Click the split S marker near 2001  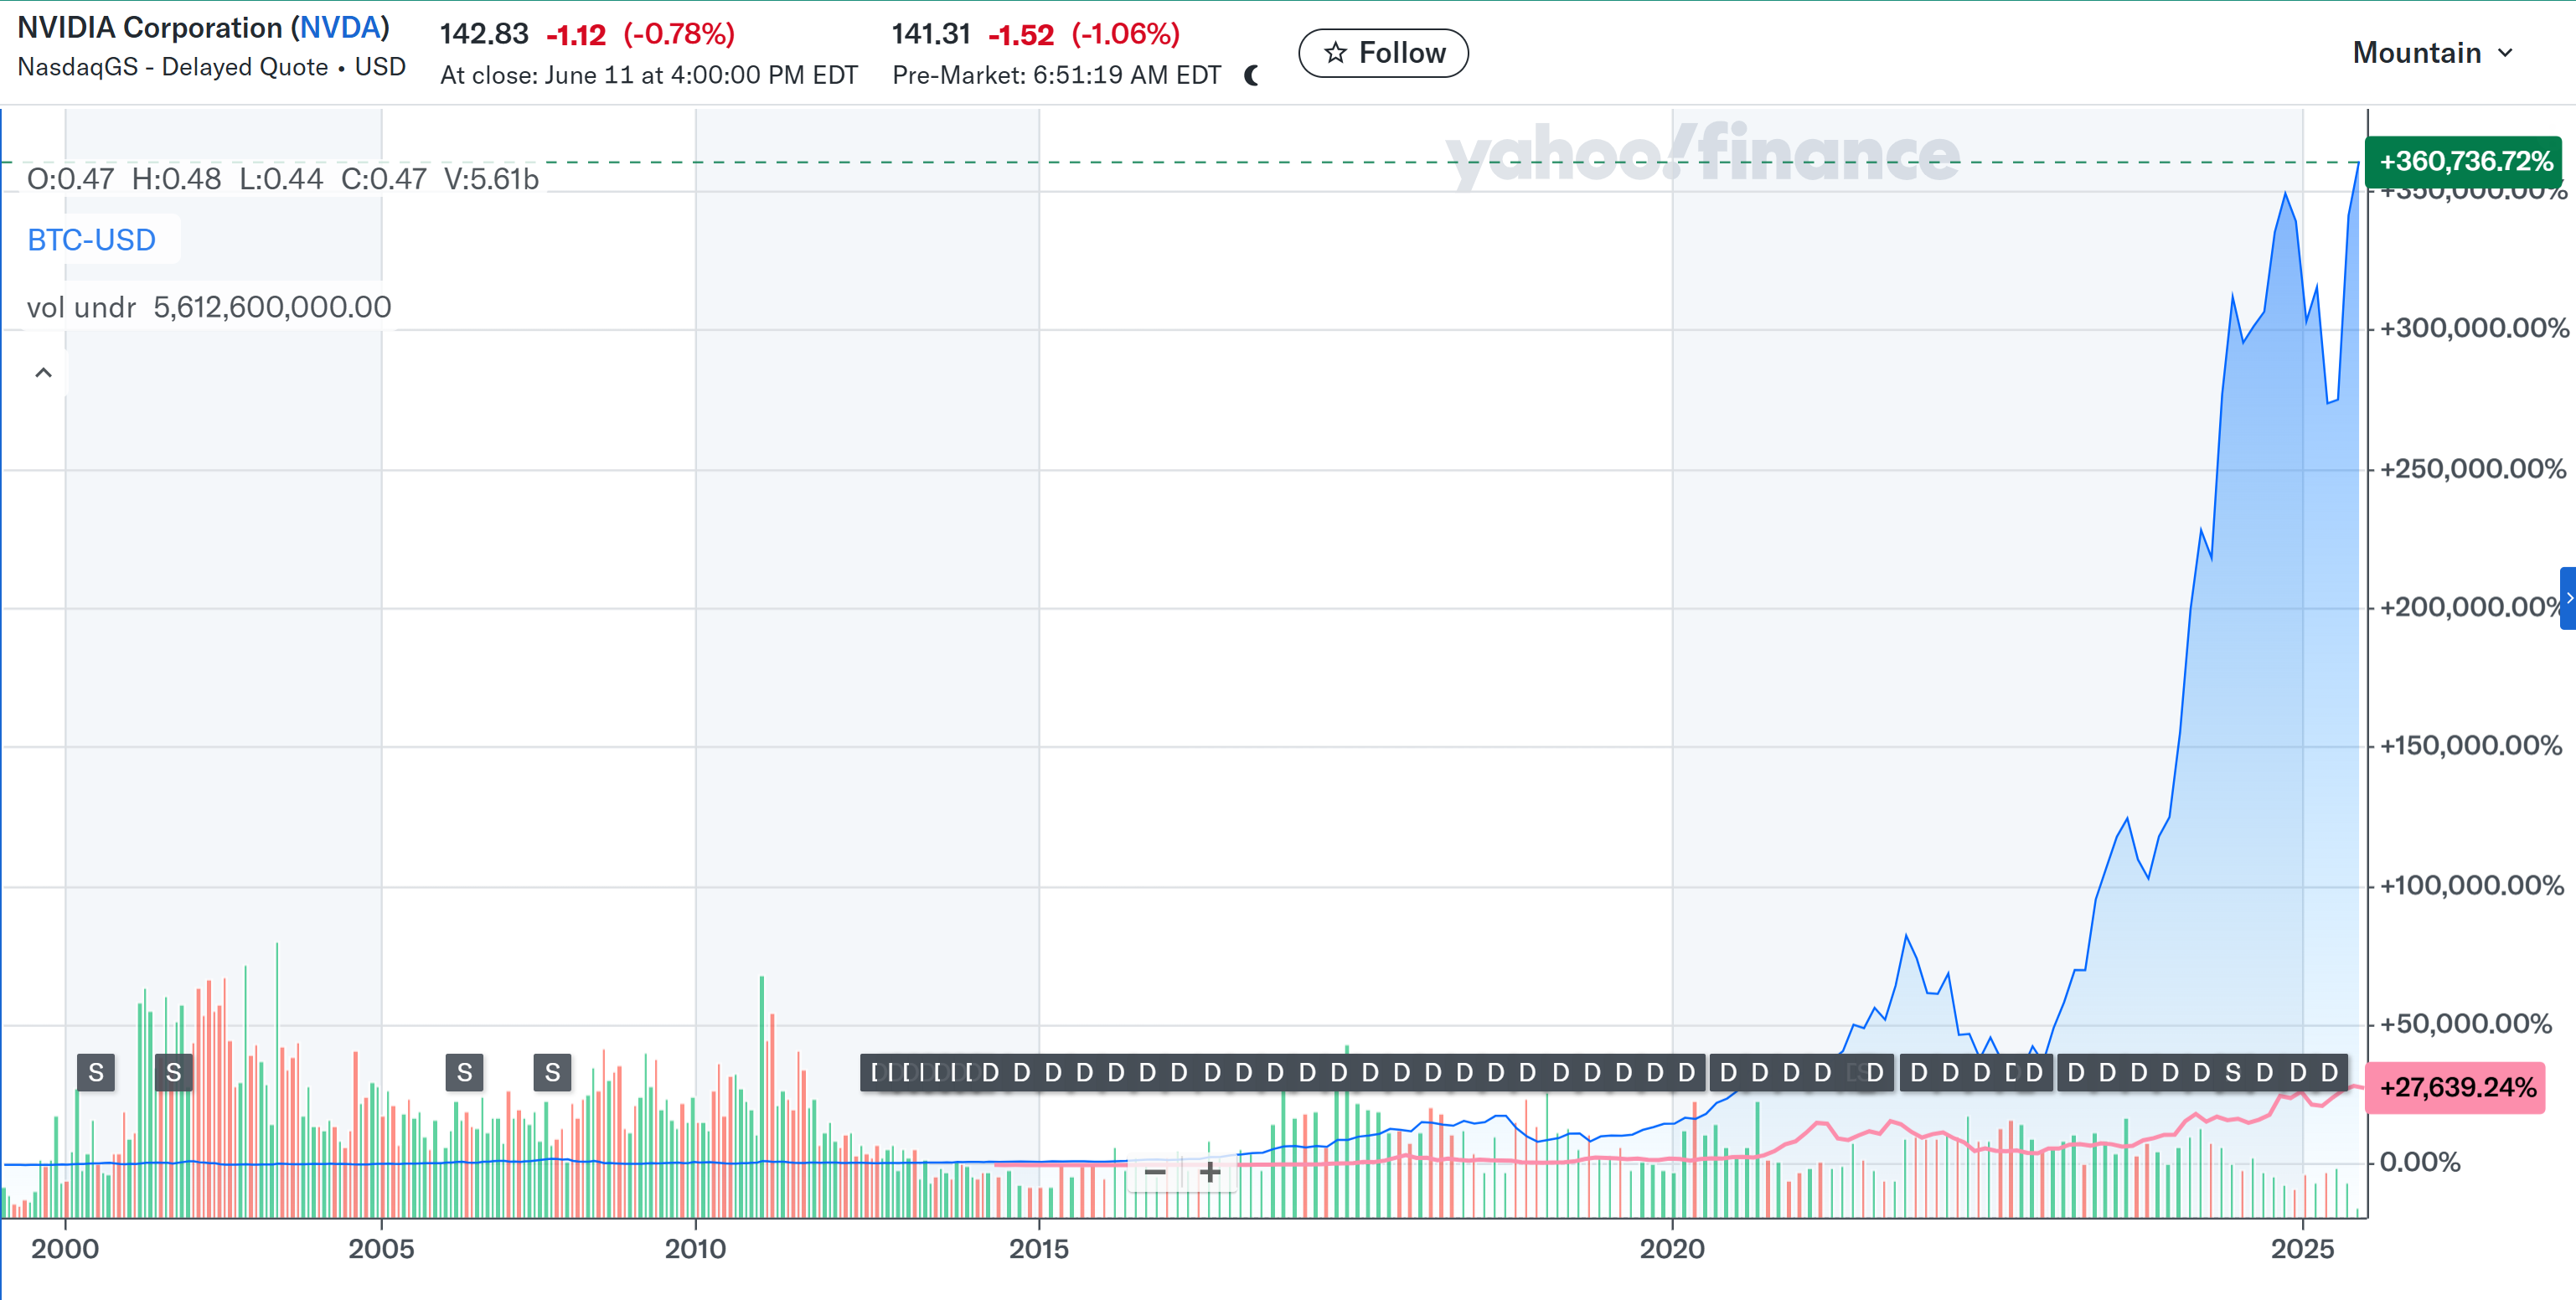(173, 1073)
